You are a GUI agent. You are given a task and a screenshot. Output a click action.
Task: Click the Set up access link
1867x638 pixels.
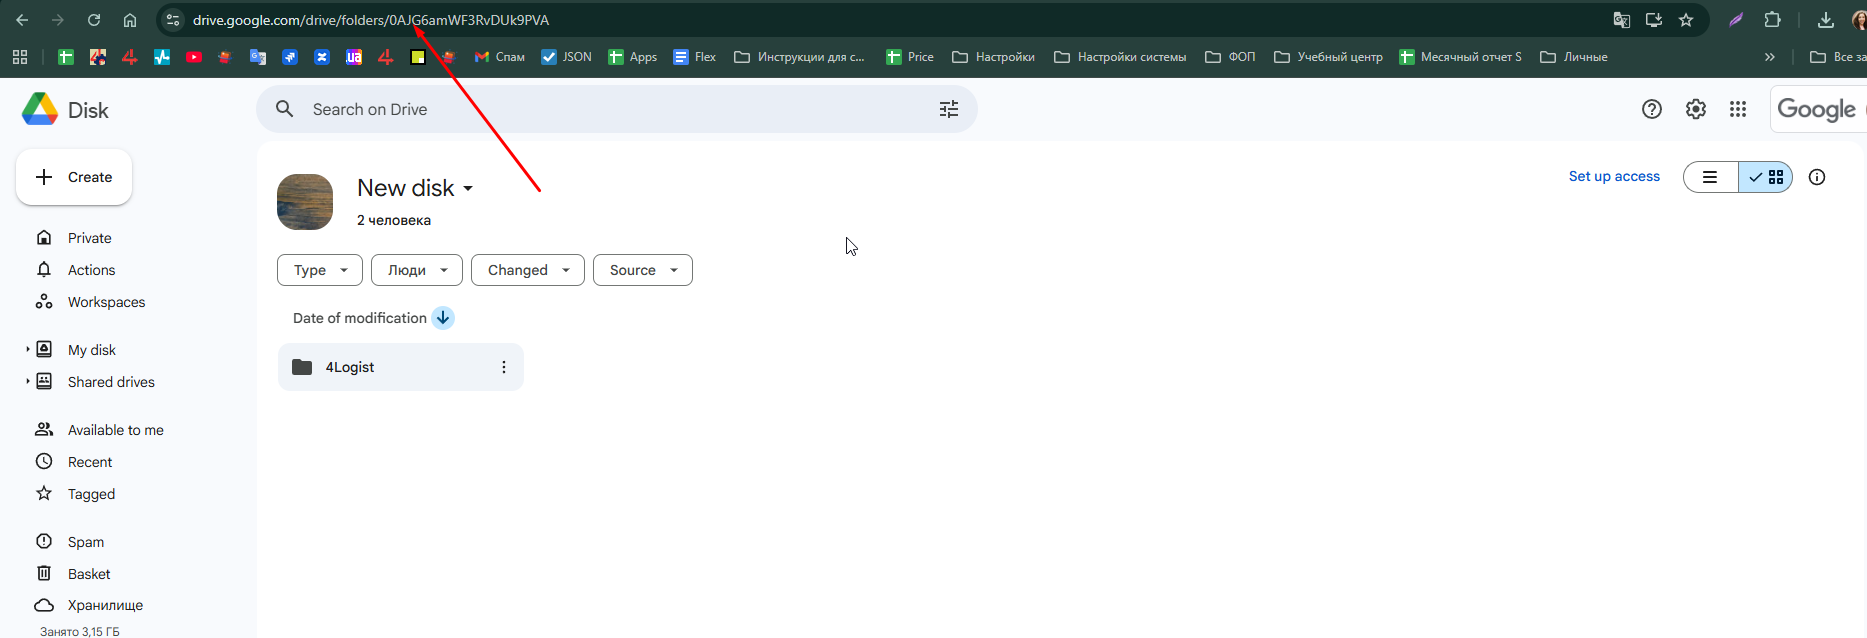click(x=1613, y=176)
